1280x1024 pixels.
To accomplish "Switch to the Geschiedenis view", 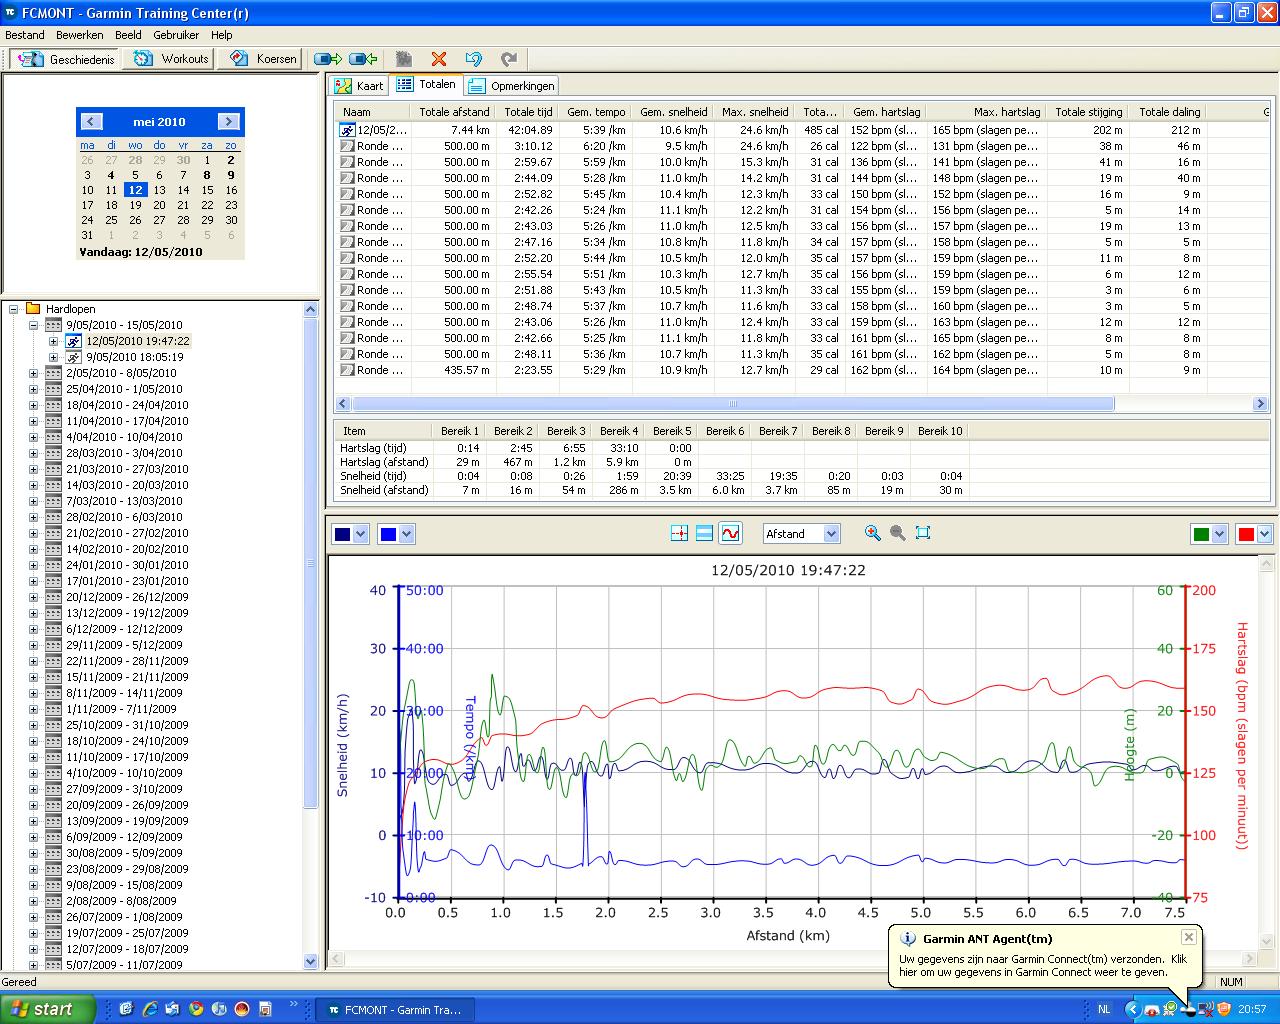I will [66, 59].
